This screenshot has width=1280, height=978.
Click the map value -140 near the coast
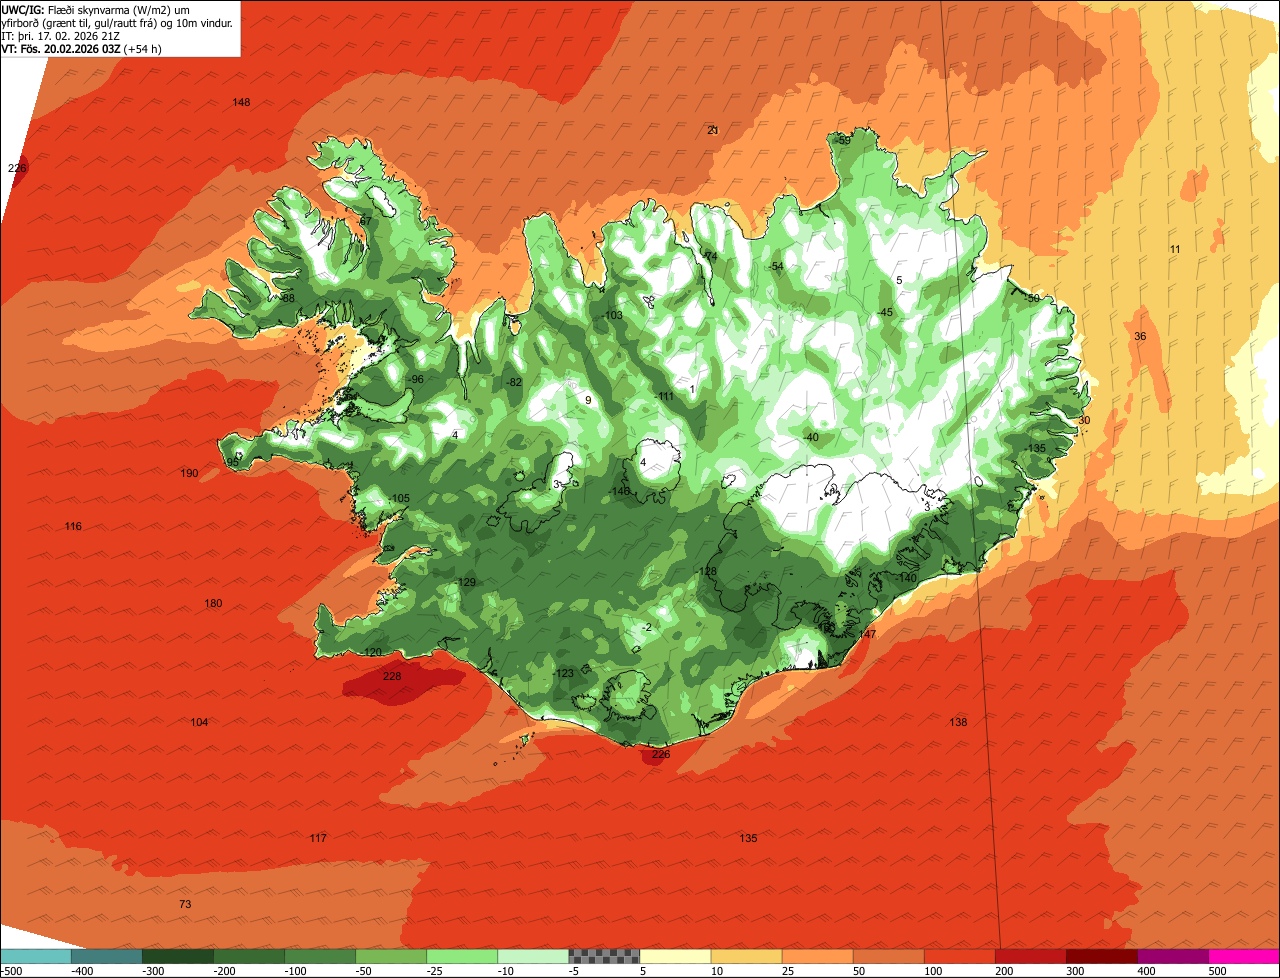pyautogui.click(x=906, y=578)
